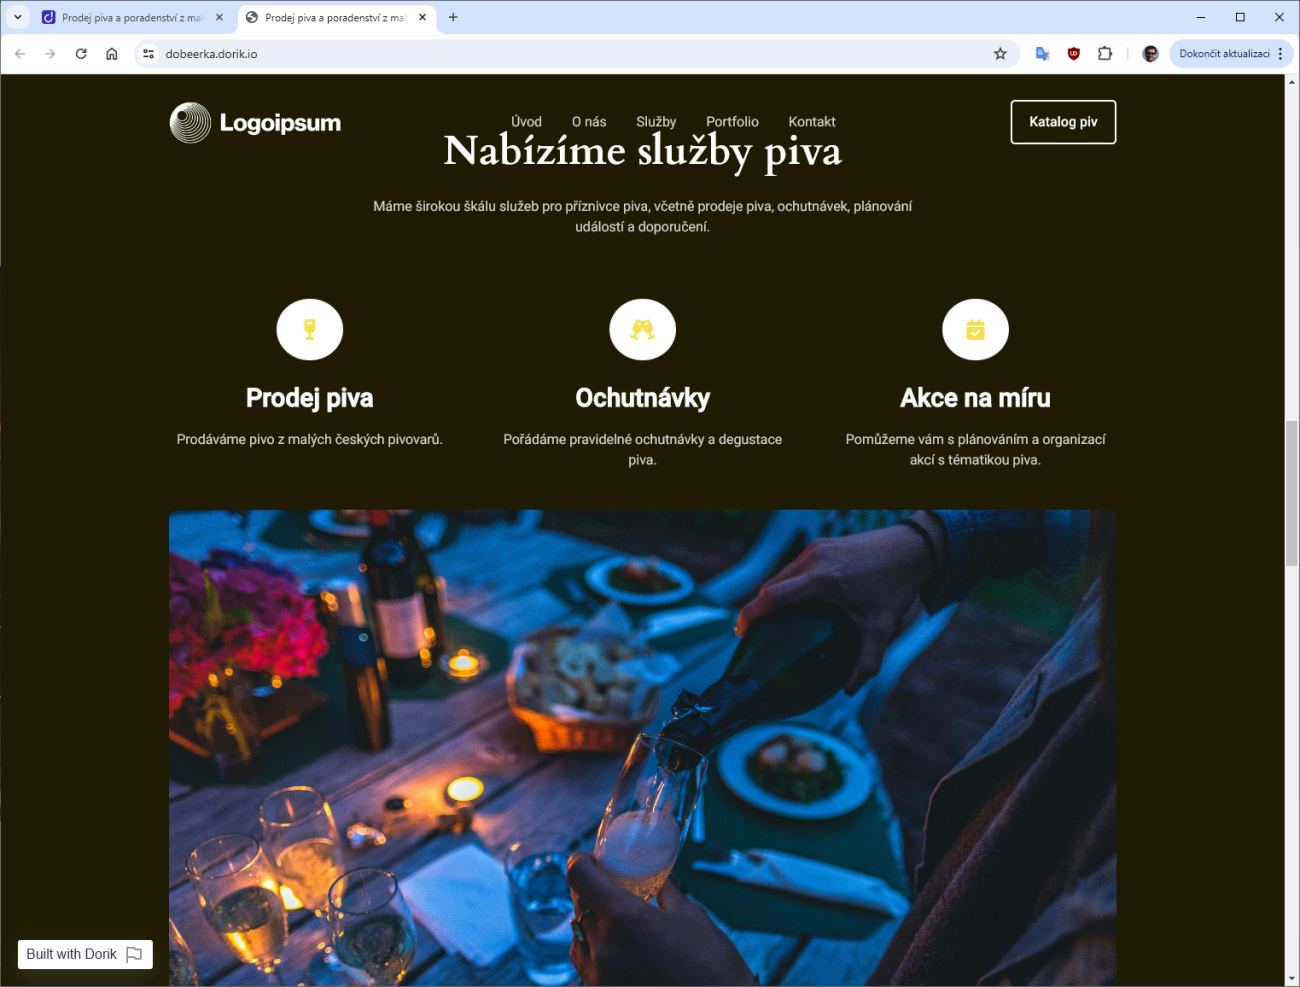Click the Logoipsum logo
Screen dimensions: 1300x987
click(x=255, y=123)
